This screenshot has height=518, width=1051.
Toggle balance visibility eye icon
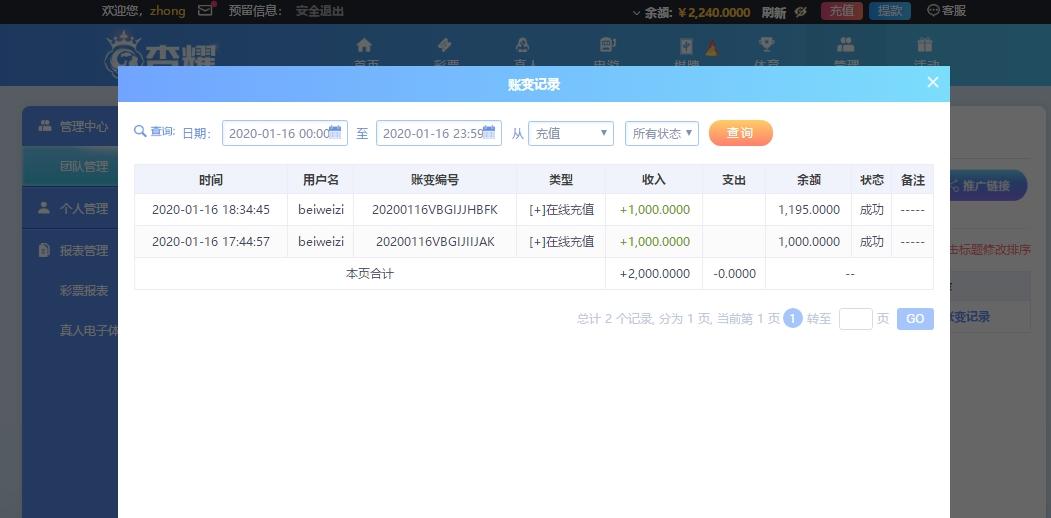point(800,12)
